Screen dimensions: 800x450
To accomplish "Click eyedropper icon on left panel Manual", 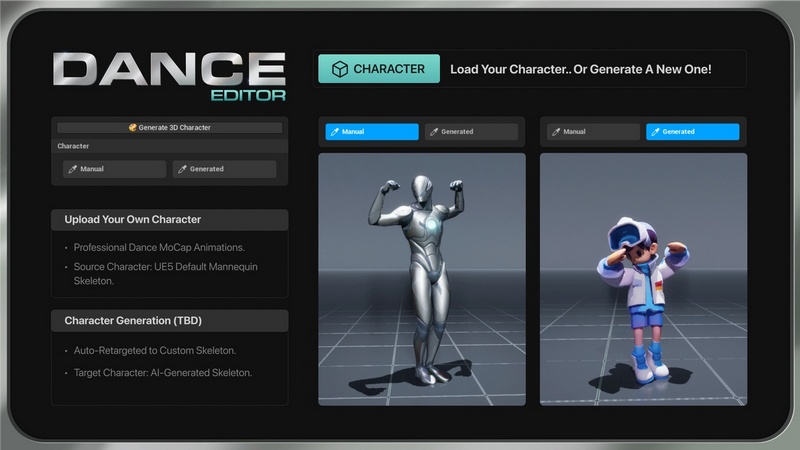I will coord(72,169).
